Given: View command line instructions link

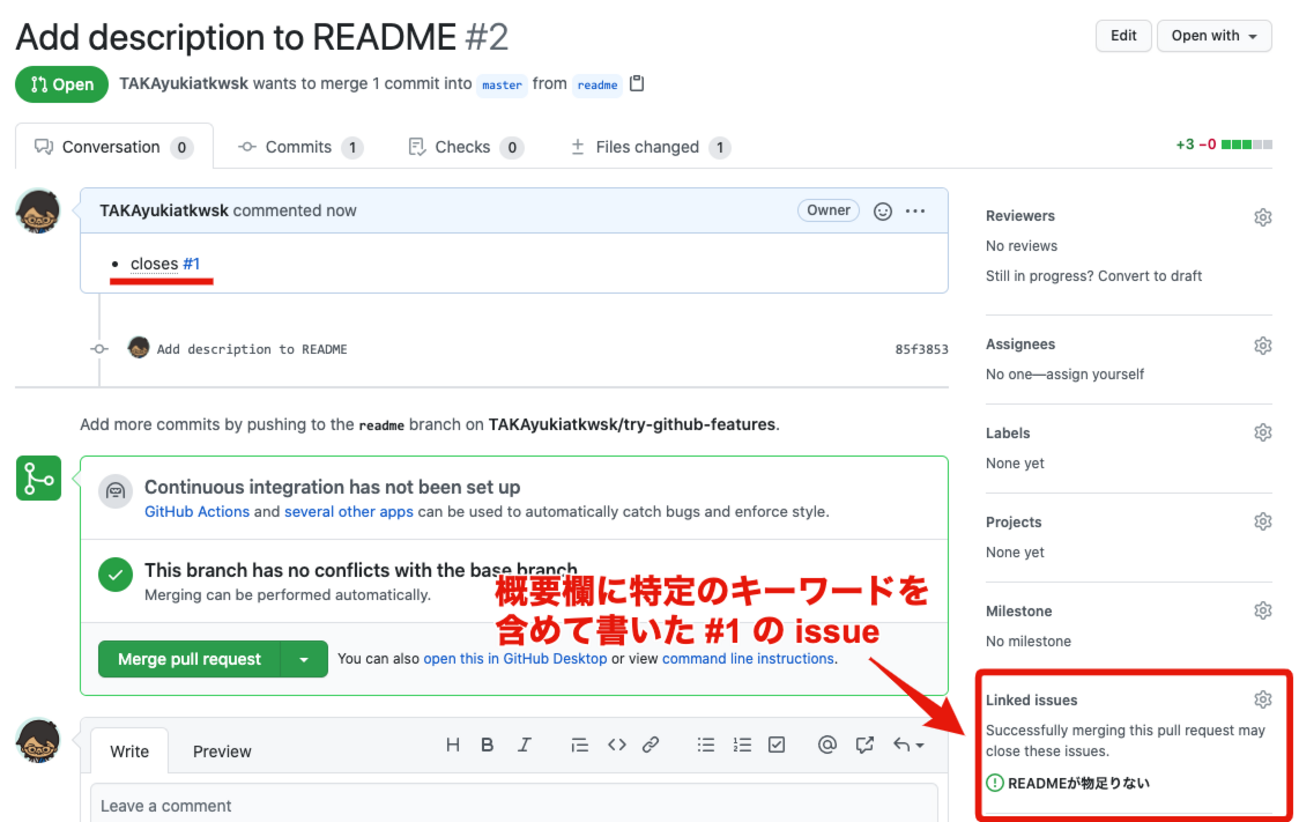Looking at the screenshot, I should click(x=748, y=659).
